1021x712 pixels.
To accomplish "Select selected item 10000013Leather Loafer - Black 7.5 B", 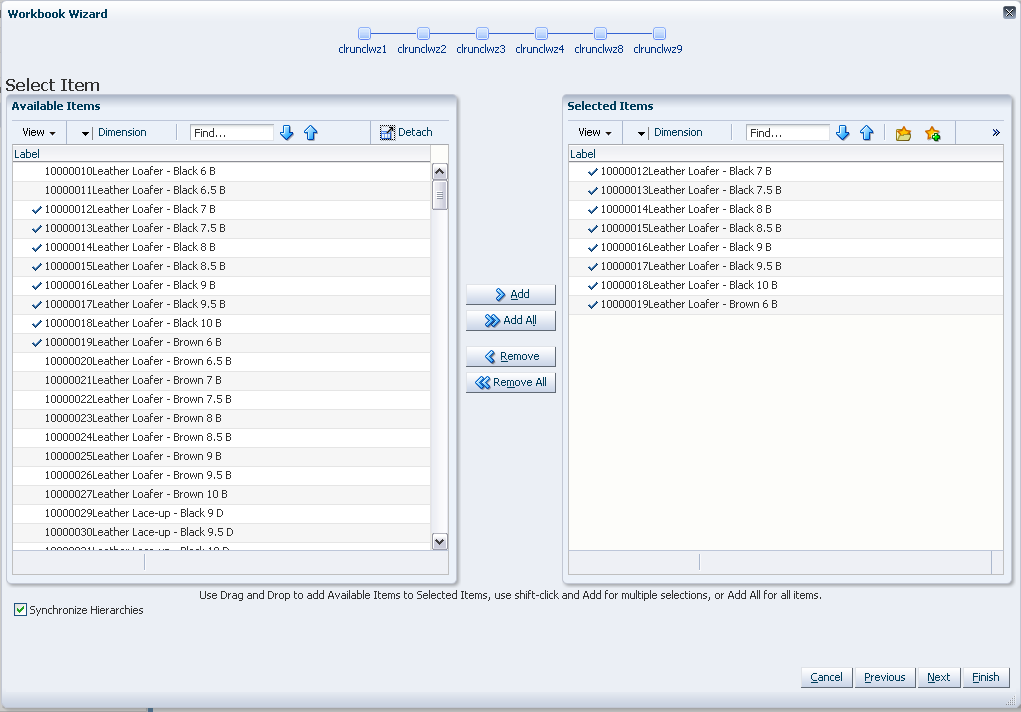I will (786, 190).
